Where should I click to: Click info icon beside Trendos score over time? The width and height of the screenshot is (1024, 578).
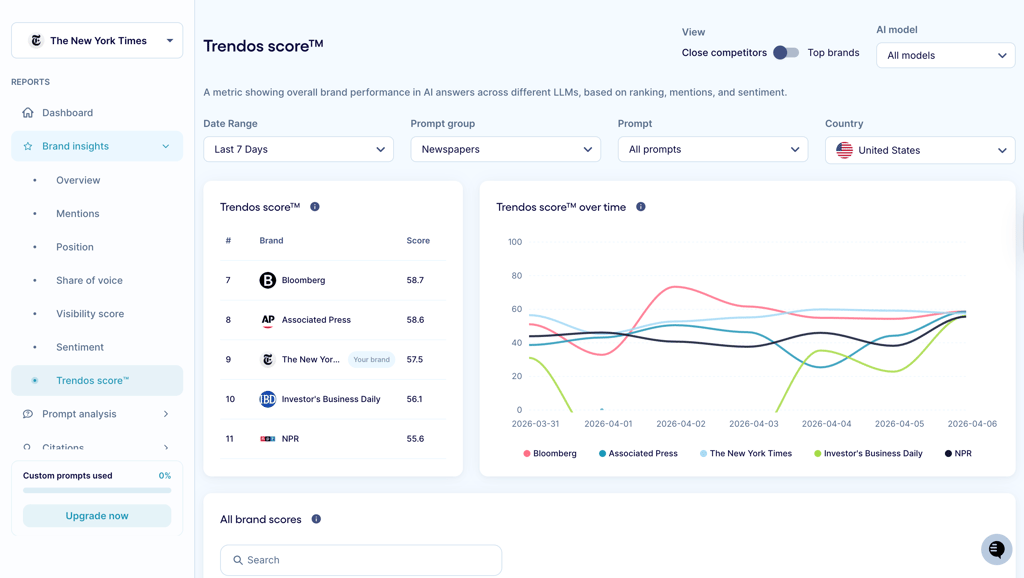(641, 207)
